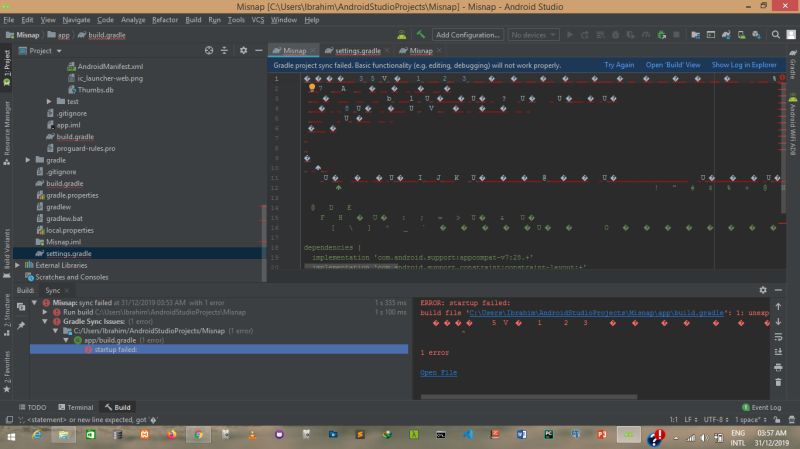Viewport: 800px width, 449px height.
Task: Click Try Again sync link
Action: 619,65
